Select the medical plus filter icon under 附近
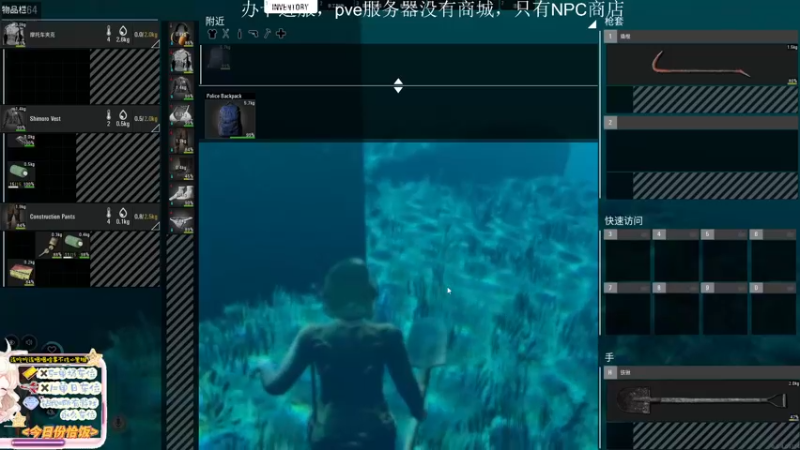The height and width of the screenshot is (450, 800). click(x=281, y=34)
